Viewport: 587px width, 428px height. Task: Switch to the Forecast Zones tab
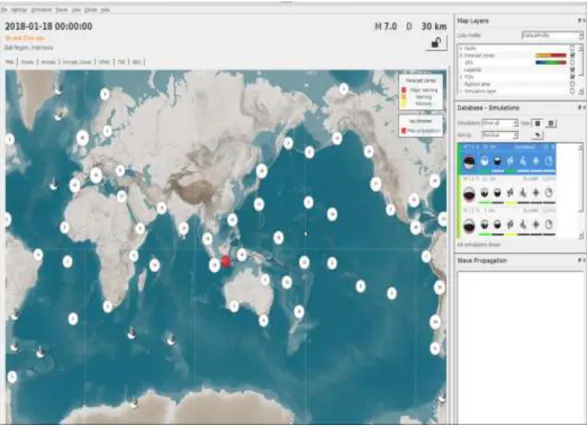click(77, 62)
